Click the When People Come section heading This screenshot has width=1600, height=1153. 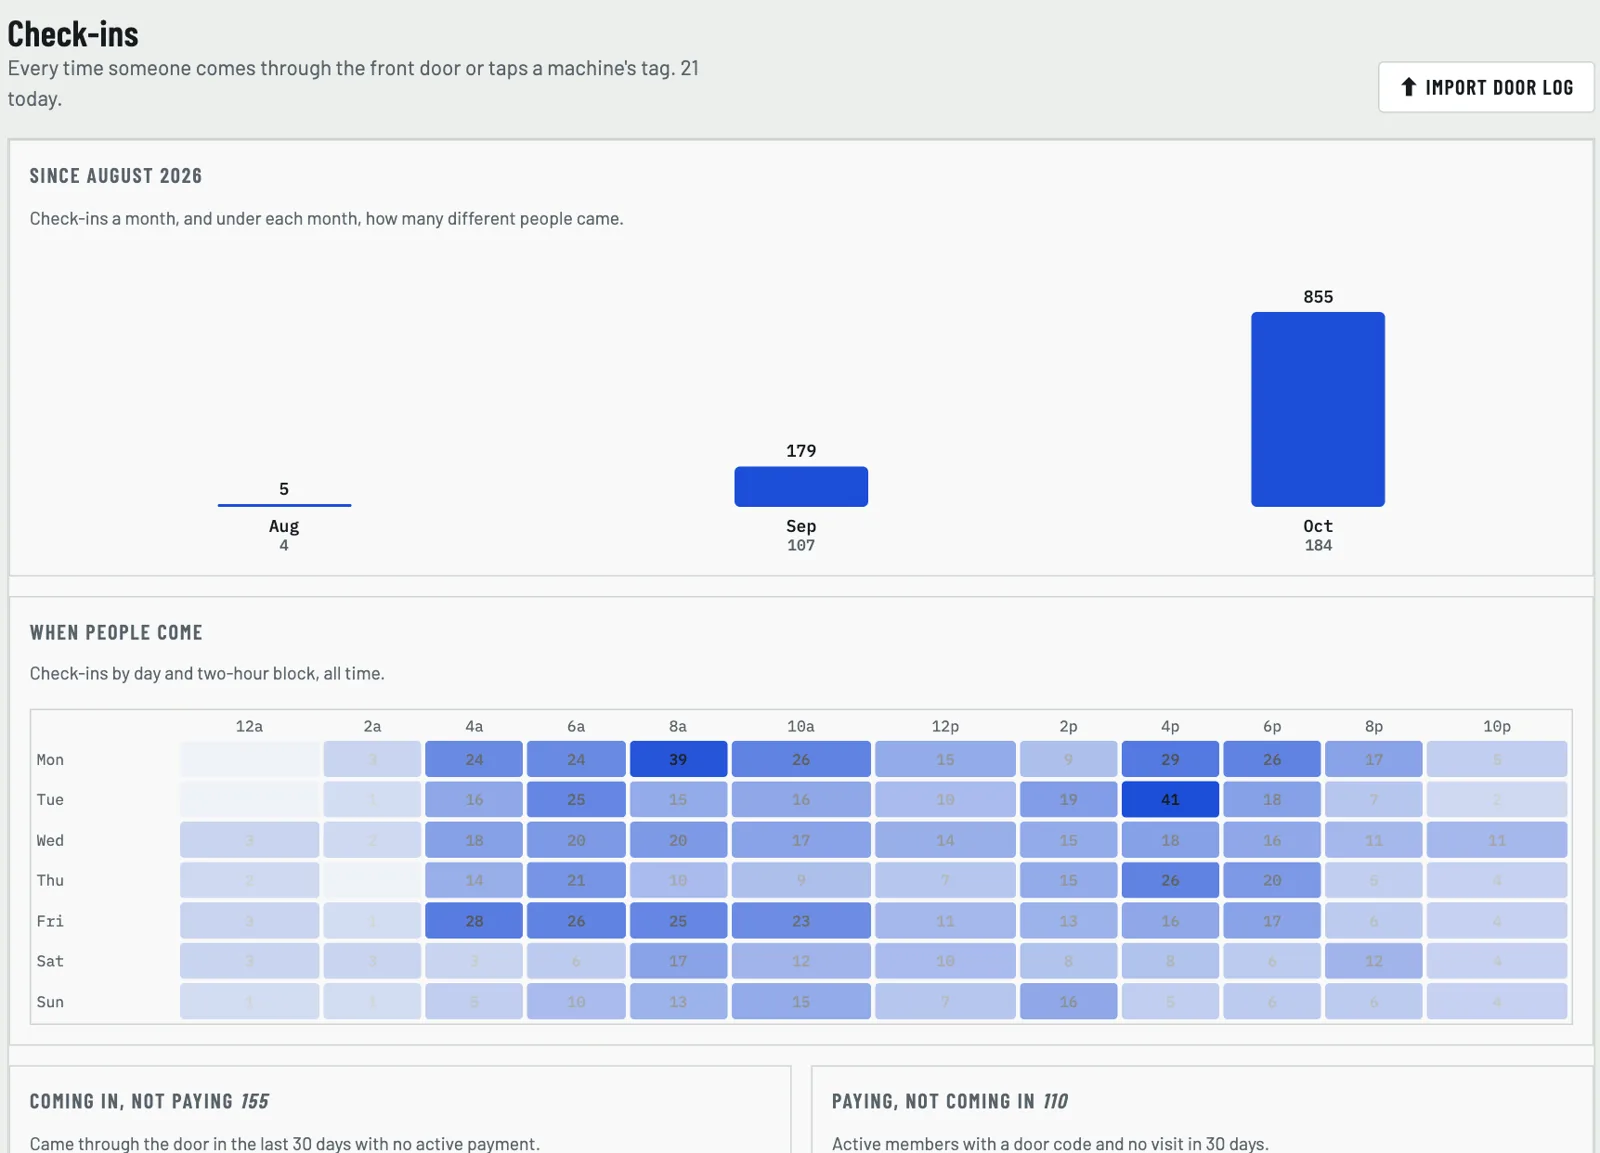(116, 632)
